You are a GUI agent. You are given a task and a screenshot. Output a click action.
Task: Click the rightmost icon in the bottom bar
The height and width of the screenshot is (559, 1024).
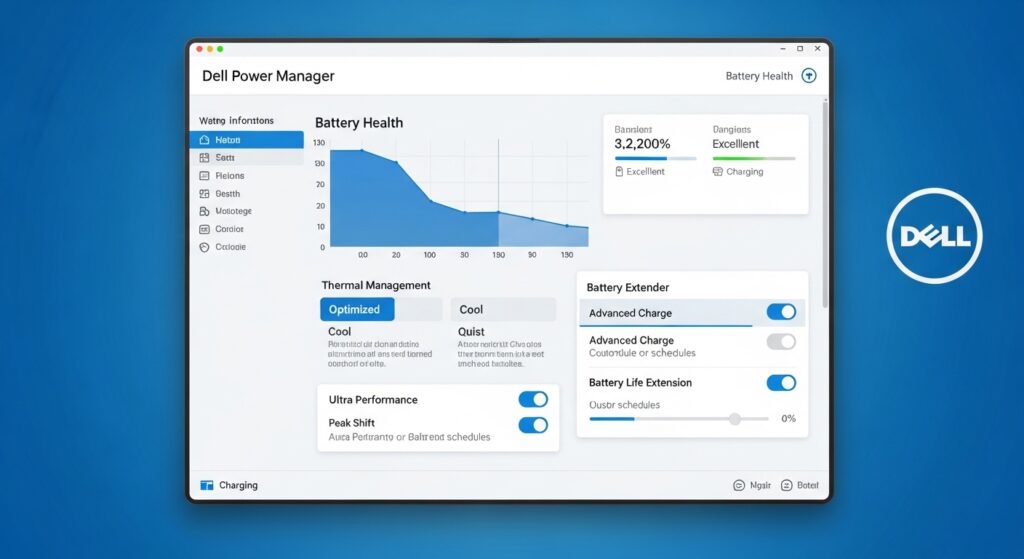[786, 485]
